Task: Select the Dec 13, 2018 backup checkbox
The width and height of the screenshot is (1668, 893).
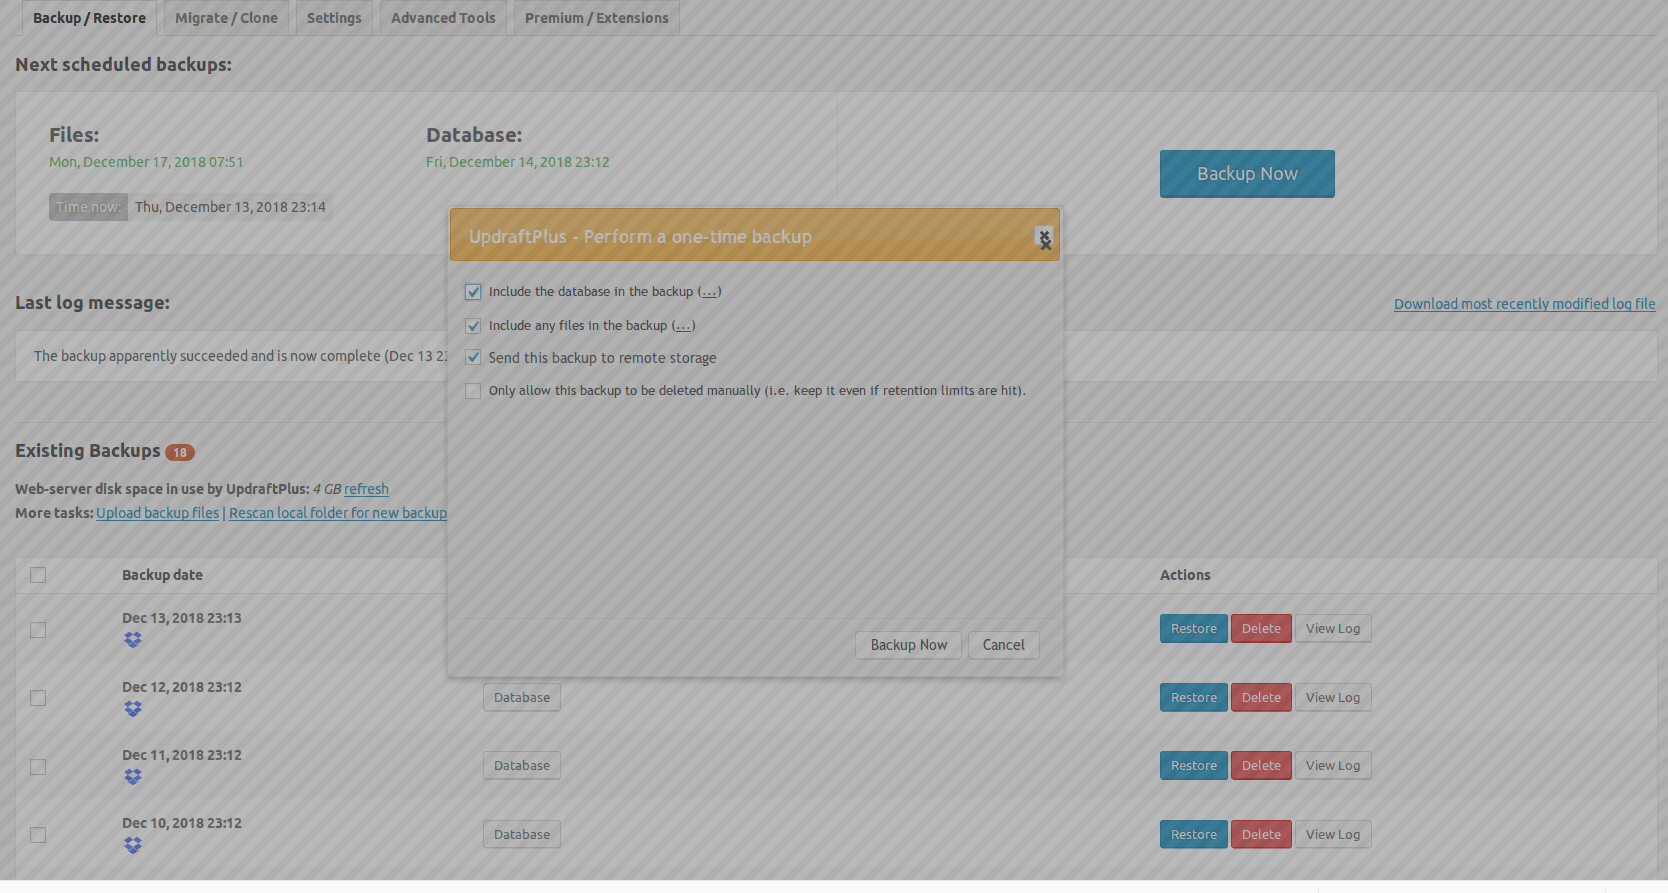Action: point(38,630)
